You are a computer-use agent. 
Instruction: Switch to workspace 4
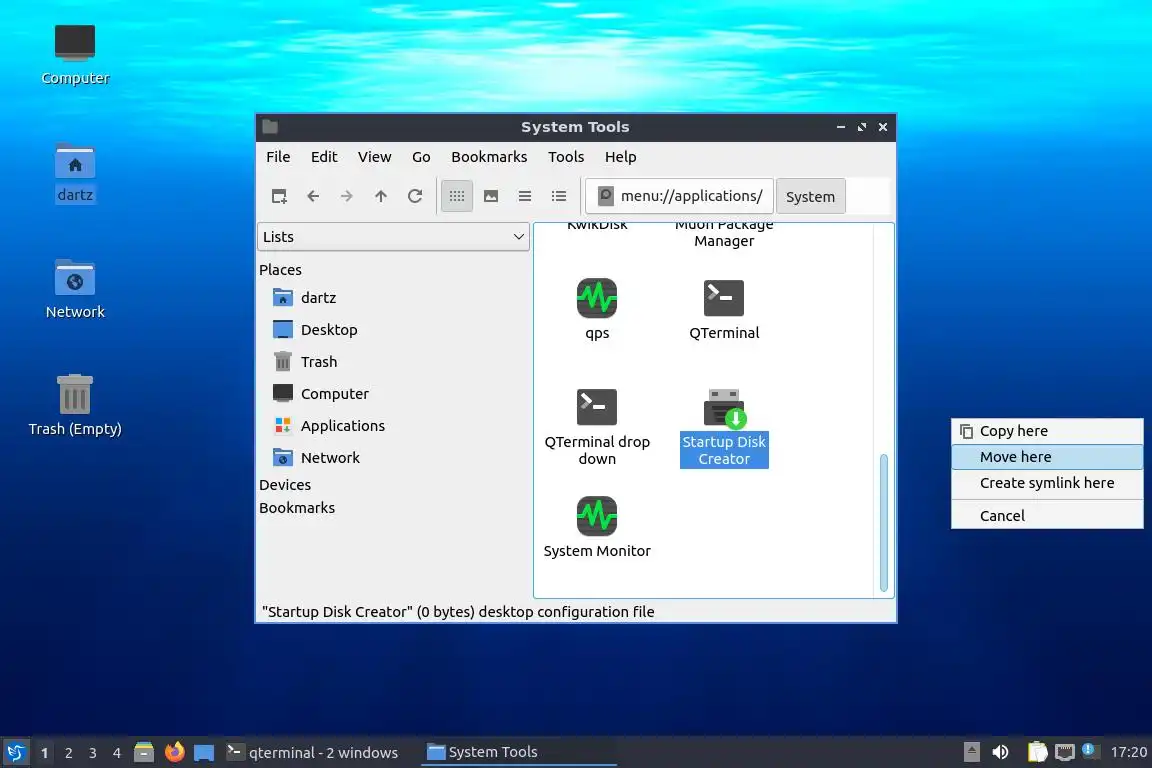pos(117,753)
